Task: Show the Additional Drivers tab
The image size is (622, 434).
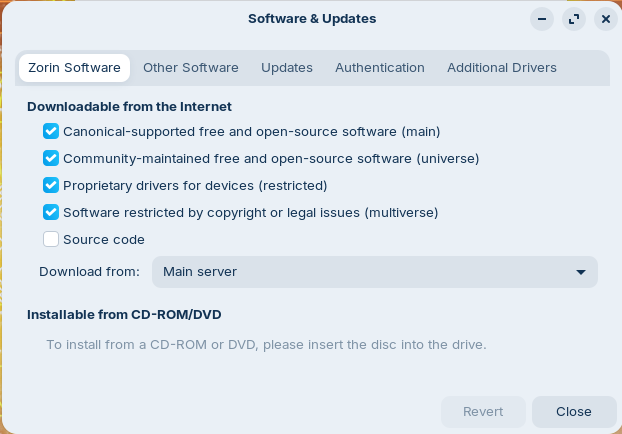Action: pos(502,68)
